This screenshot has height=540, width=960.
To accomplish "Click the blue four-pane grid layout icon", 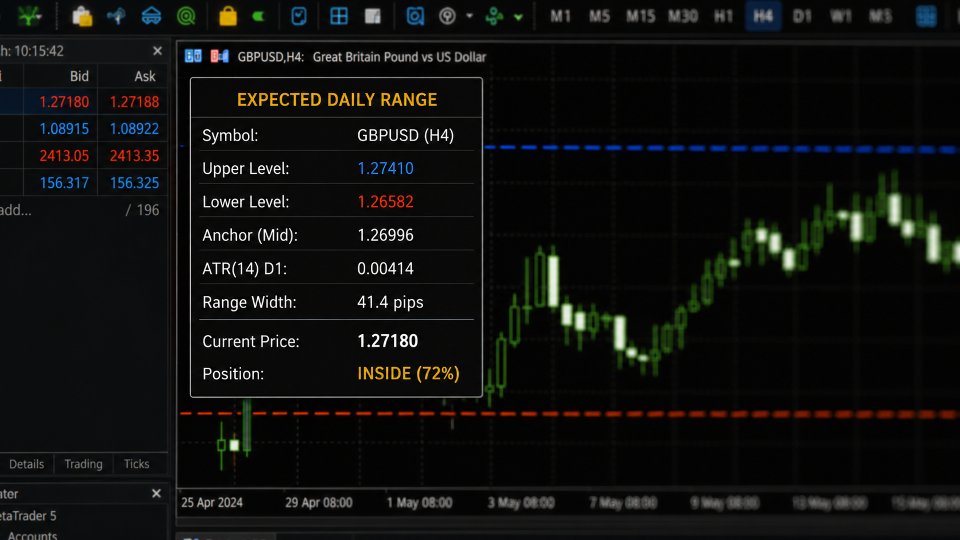I will 339,16.
